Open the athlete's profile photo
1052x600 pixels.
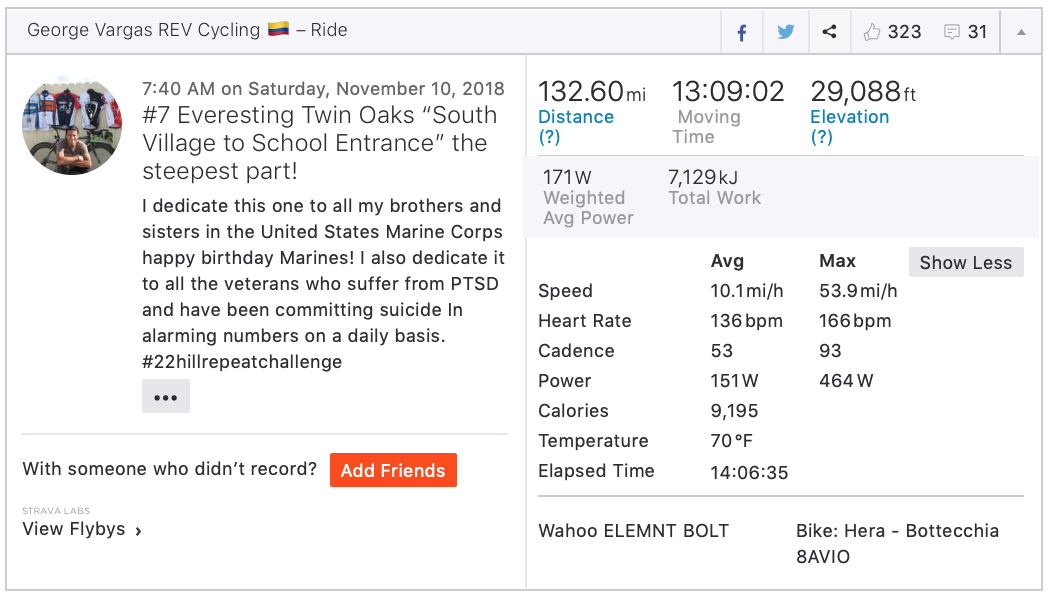click(72, 125)
